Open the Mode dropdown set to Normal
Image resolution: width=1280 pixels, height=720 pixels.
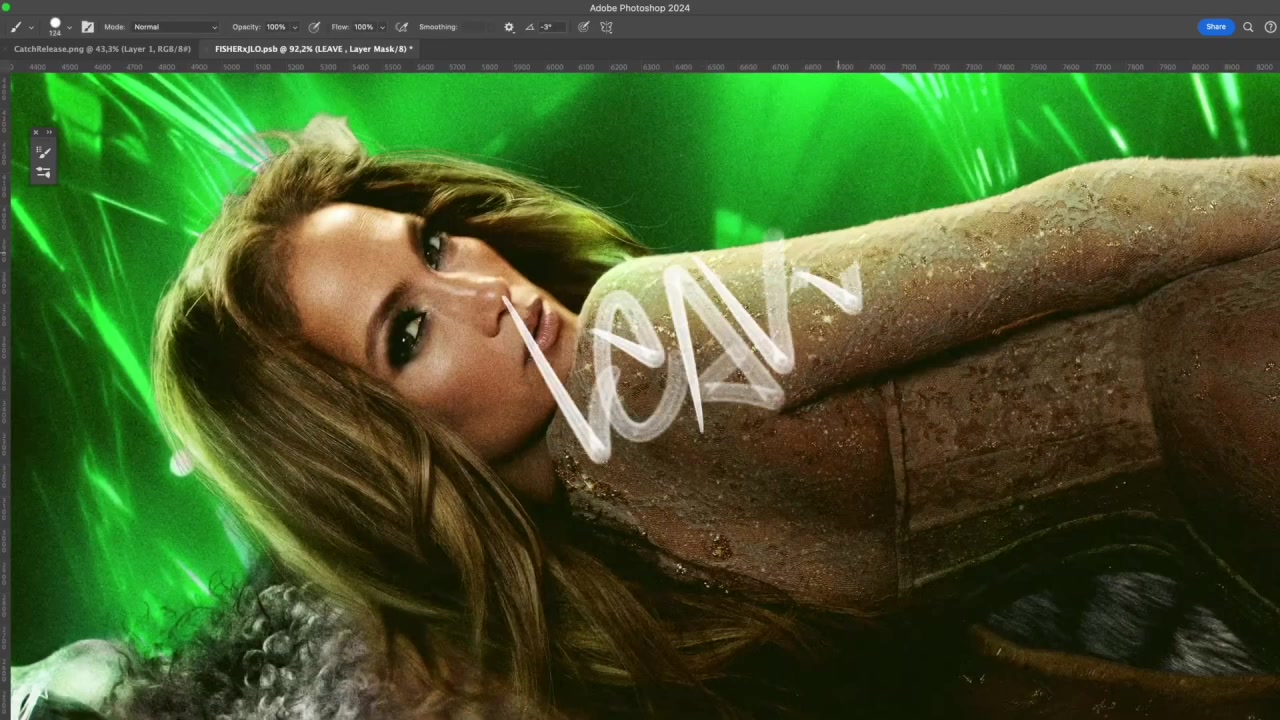pos(175,27)
